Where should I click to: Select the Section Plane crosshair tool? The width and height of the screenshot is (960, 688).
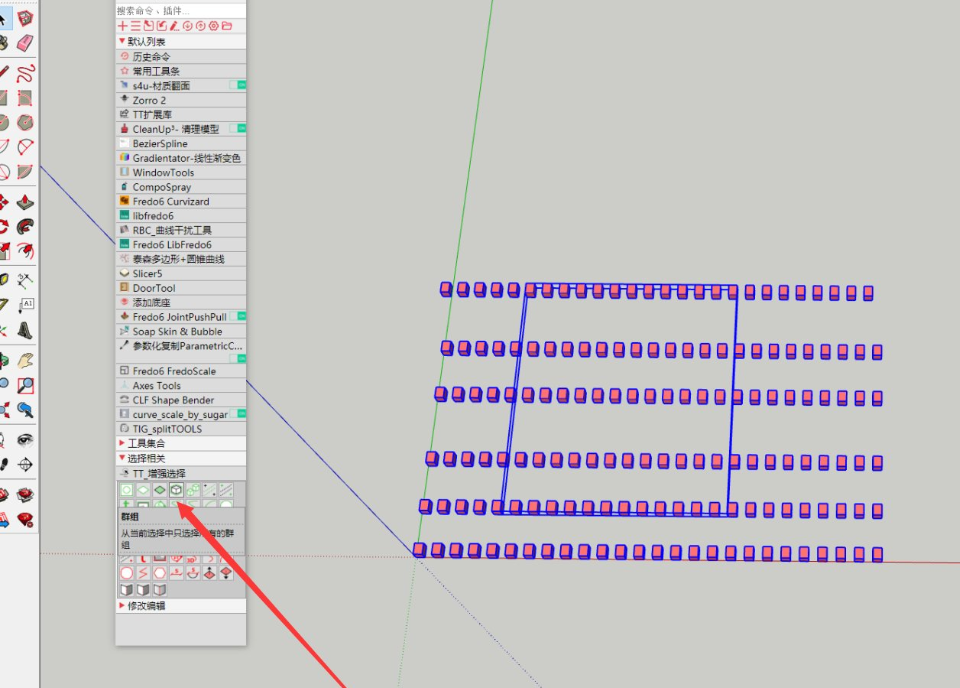[x=25, y=465]
